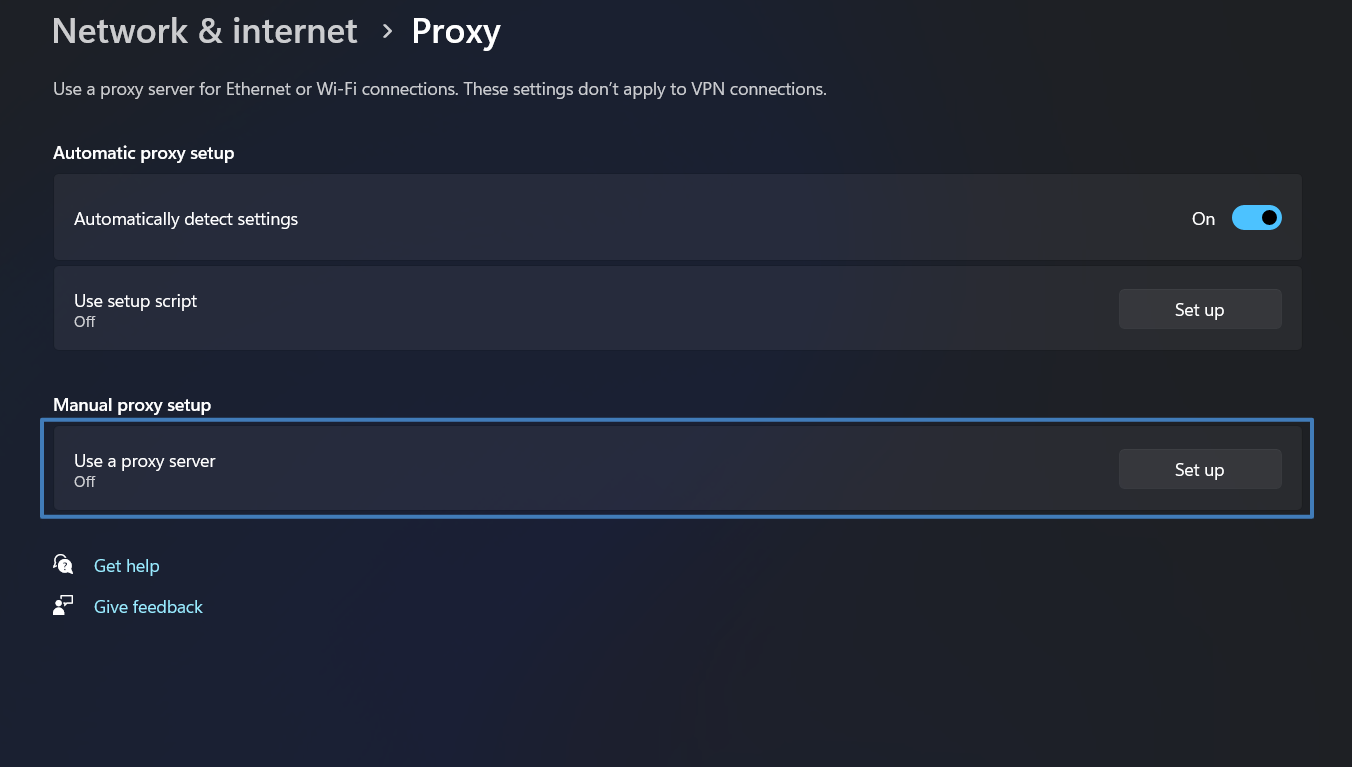The image size is (1352, 767).
Task: Click the On label beside the toggle
Action: pyautogui.click(x=1203, y=219)
